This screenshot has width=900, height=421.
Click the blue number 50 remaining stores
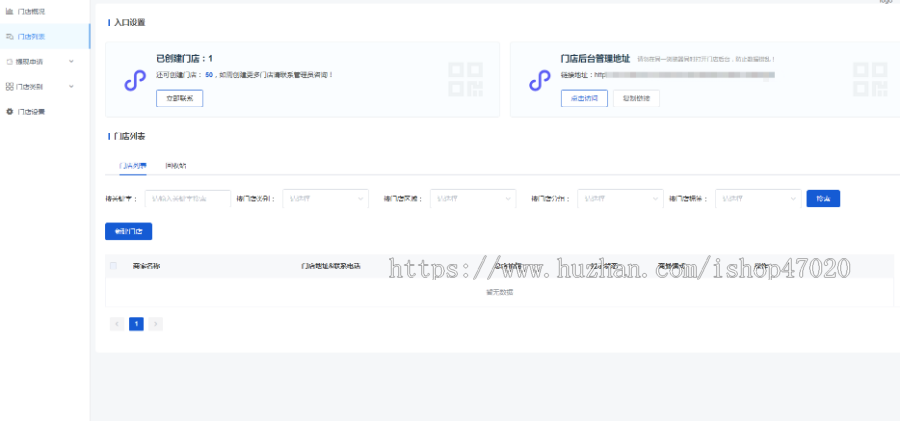pos(209,75)
